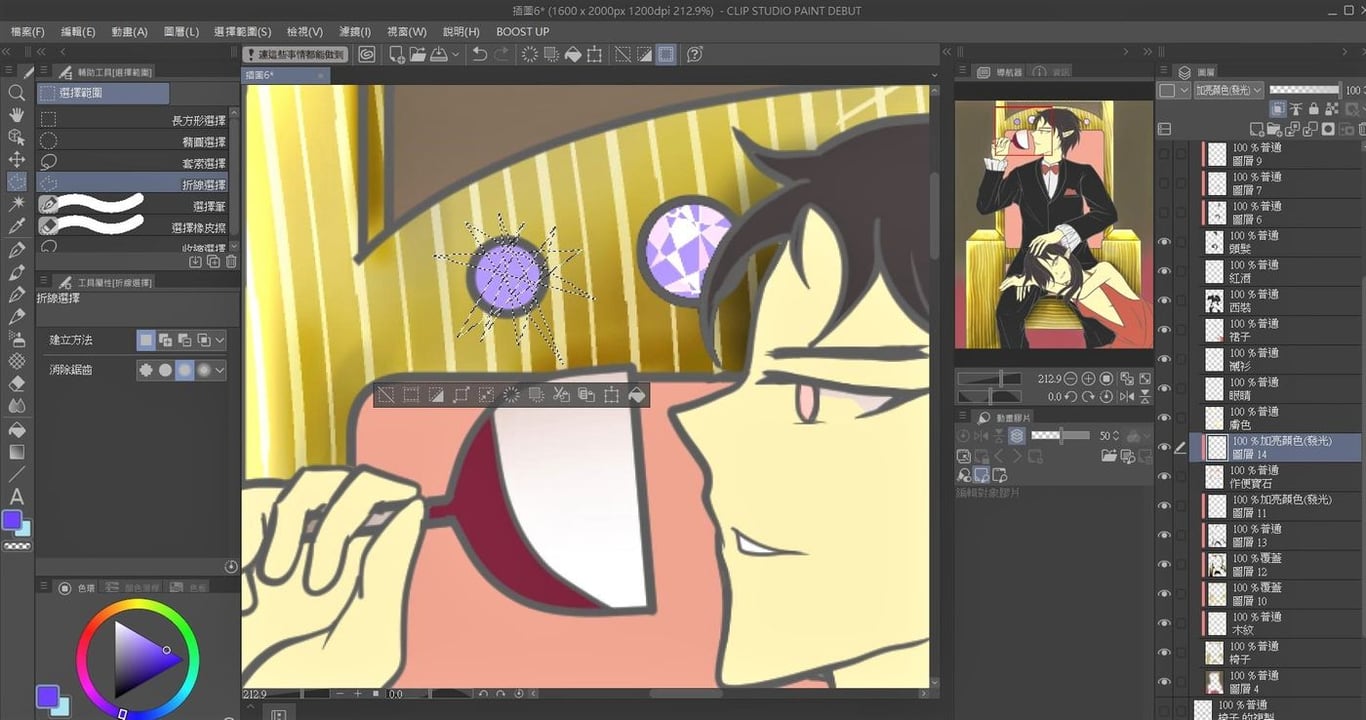Toggle visibility of 襯衫 layer
The height and width of the screenshot is (720, 1366).
[1164, 359]
